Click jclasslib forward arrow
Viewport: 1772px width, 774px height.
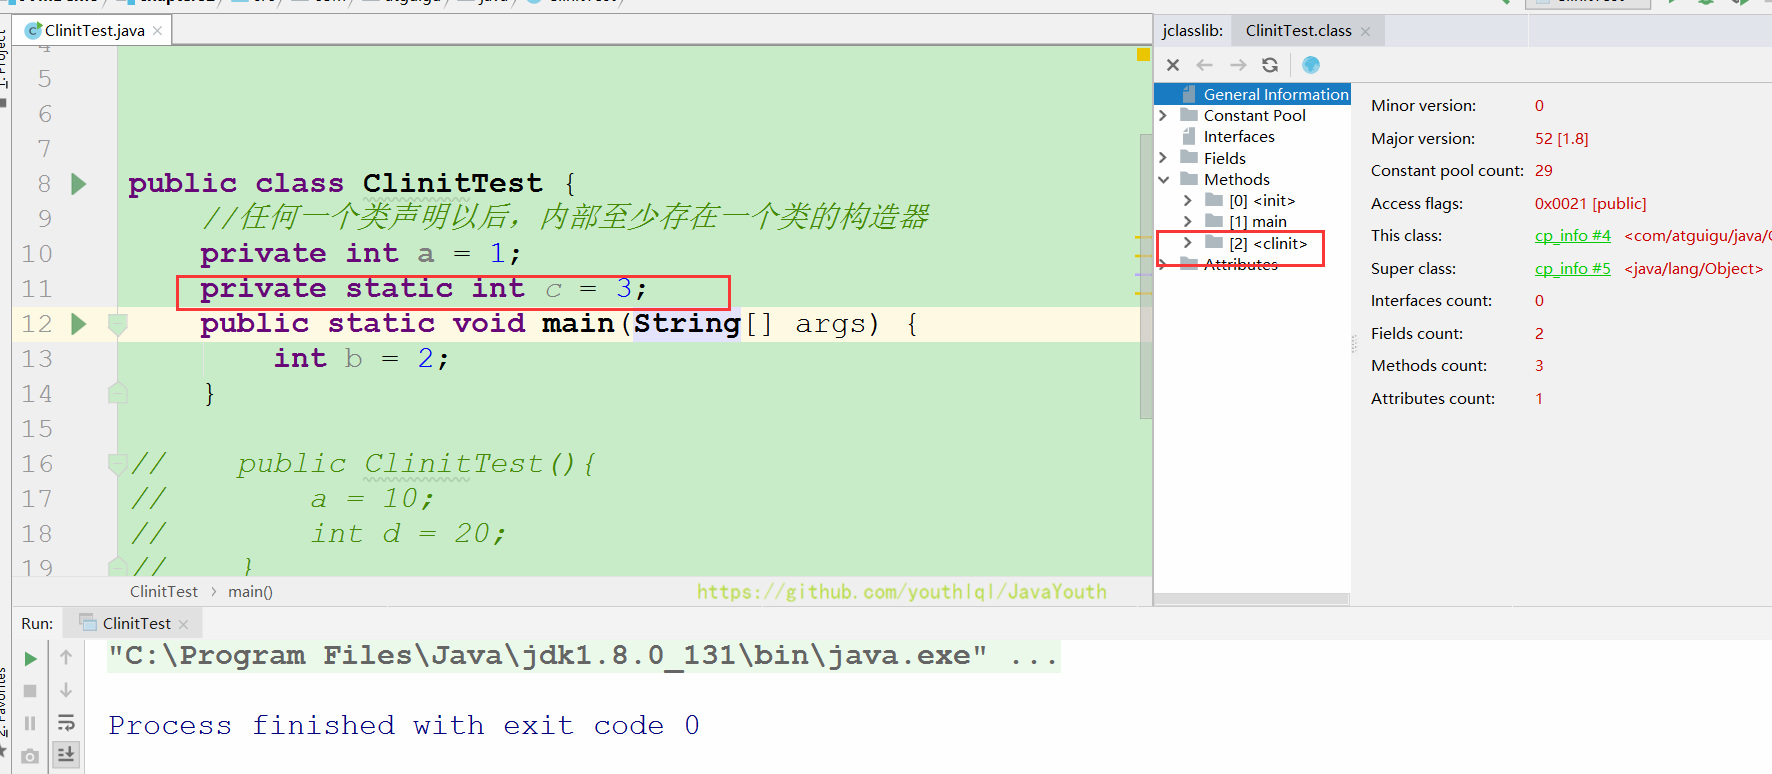click(x=1238, y=65)
